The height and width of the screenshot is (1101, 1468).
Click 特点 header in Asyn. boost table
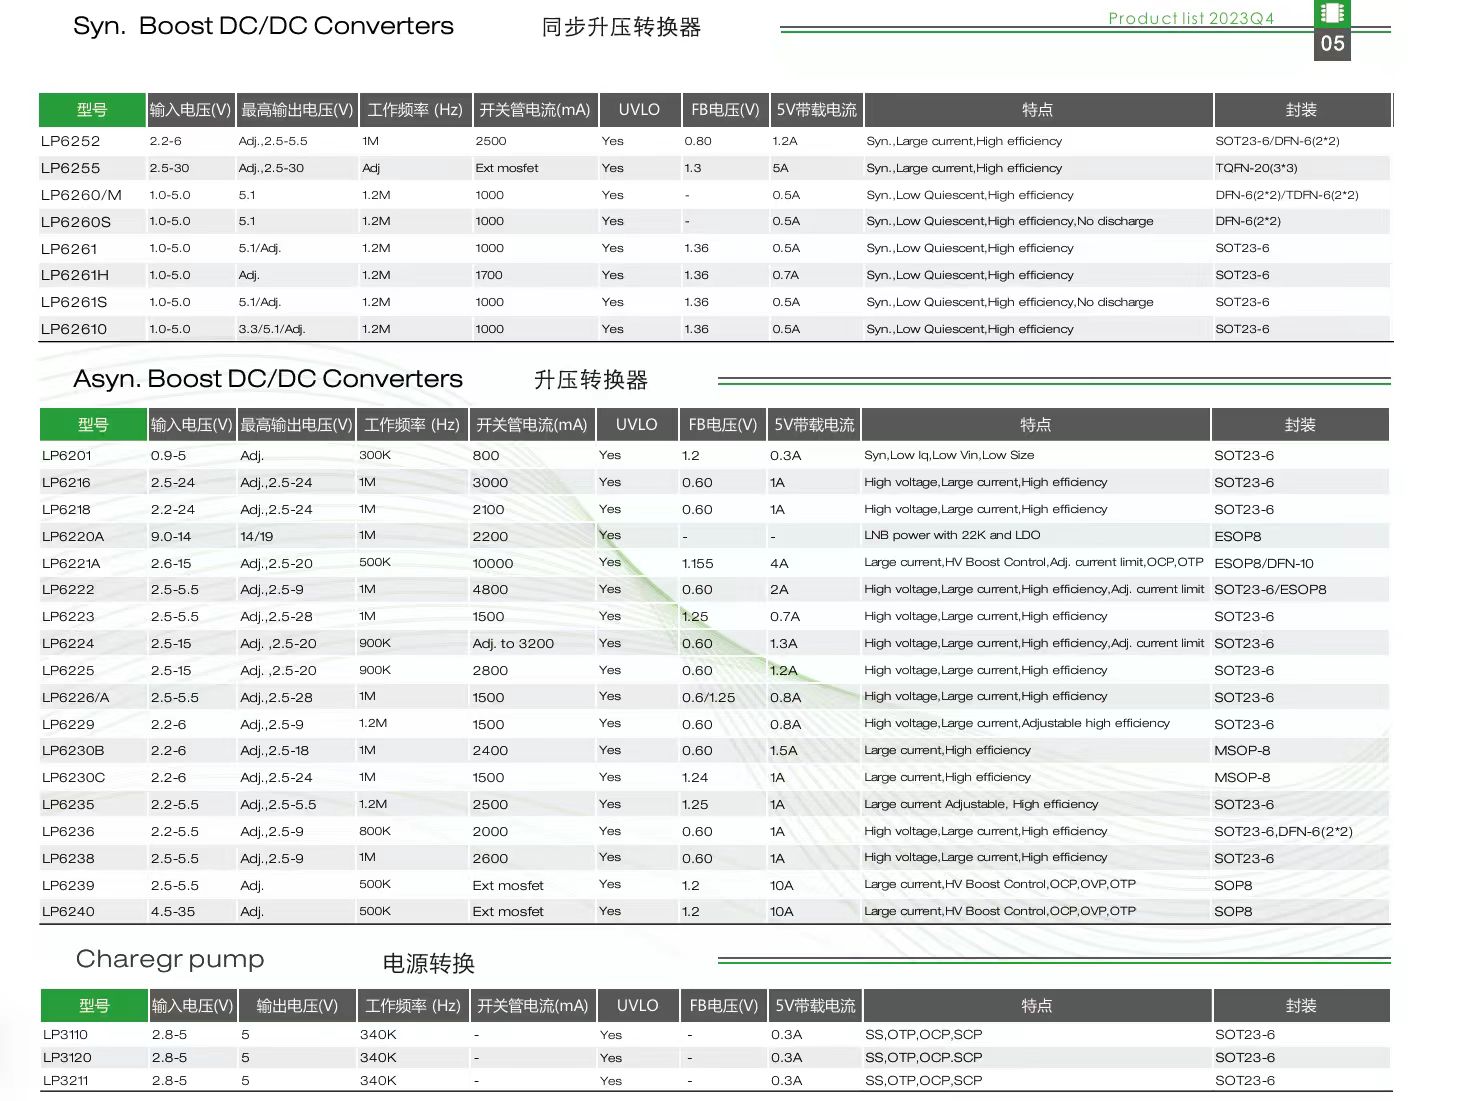(1035, 425)
